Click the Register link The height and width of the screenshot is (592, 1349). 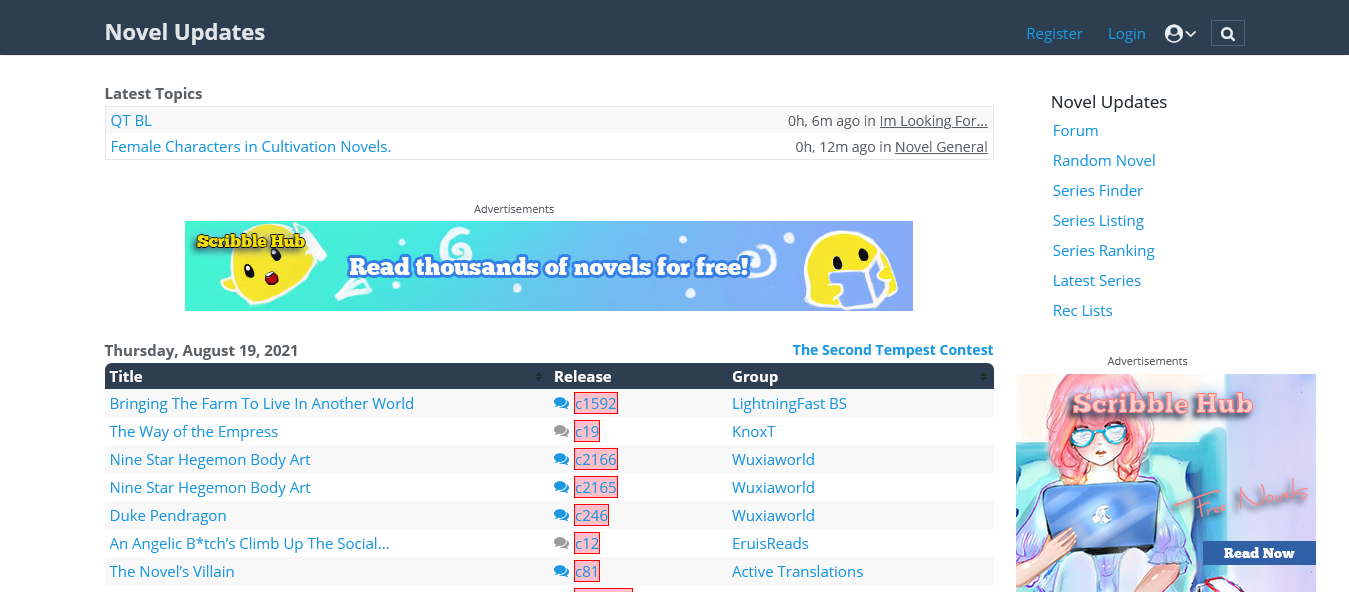coord(1054,34)
